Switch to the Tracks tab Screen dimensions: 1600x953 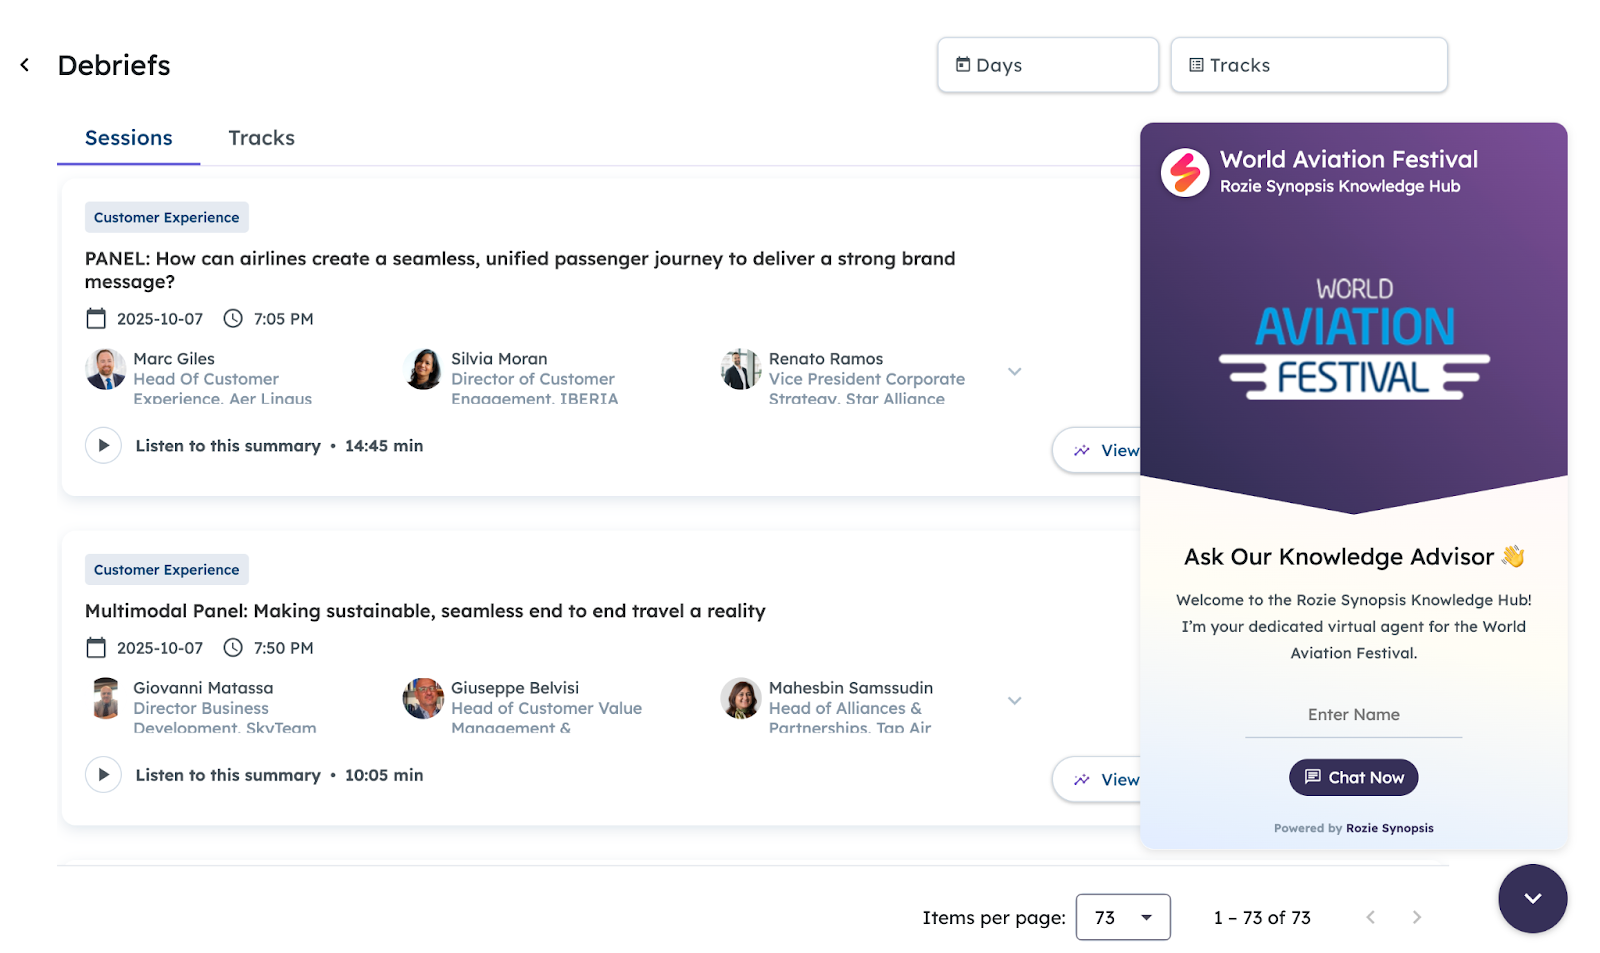[261, 138]
